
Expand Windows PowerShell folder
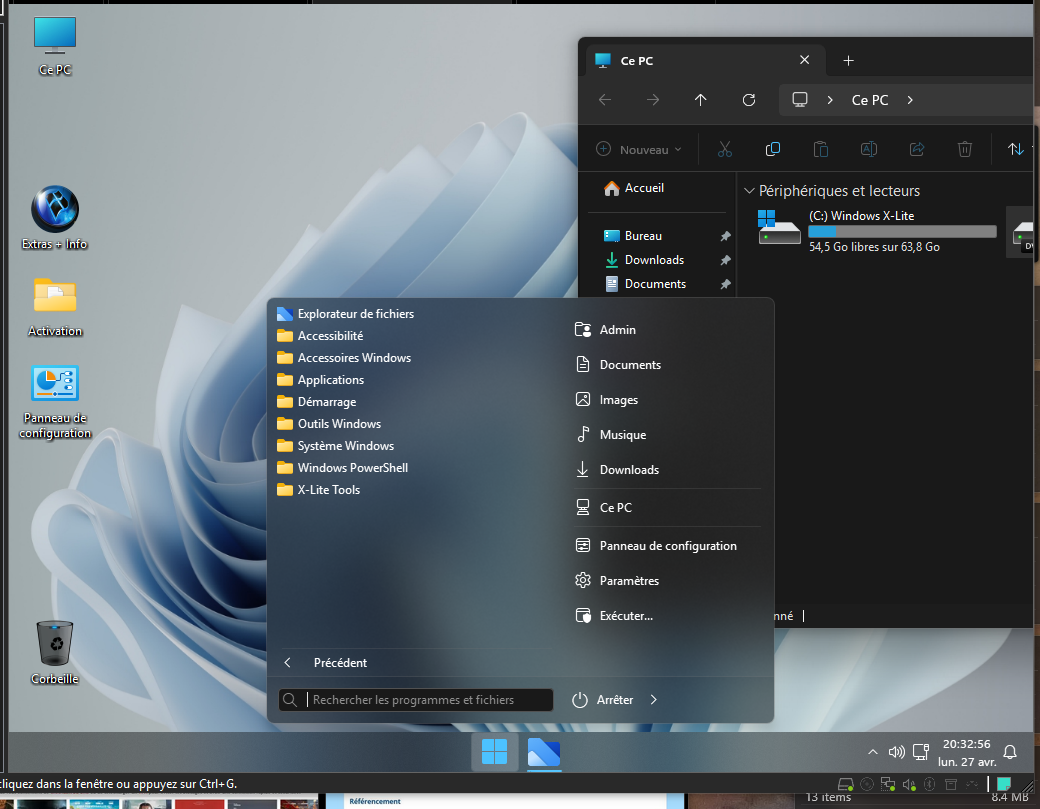pyautogui.click(x=342, y=467)
